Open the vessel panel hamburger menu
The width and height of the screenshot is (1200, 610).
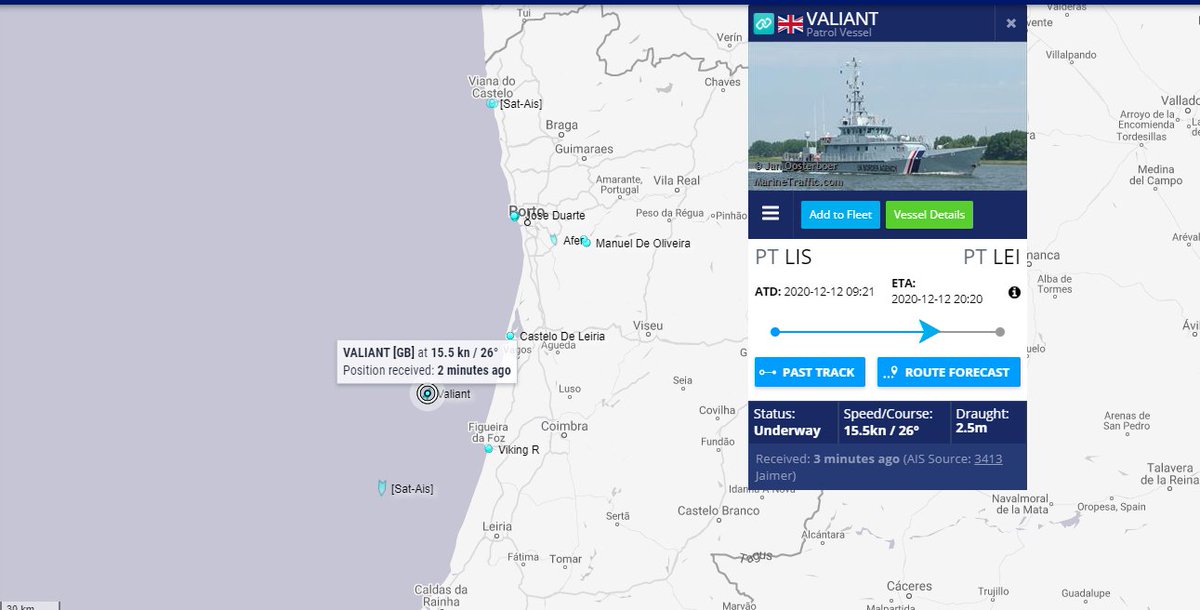tap(770, 213)
